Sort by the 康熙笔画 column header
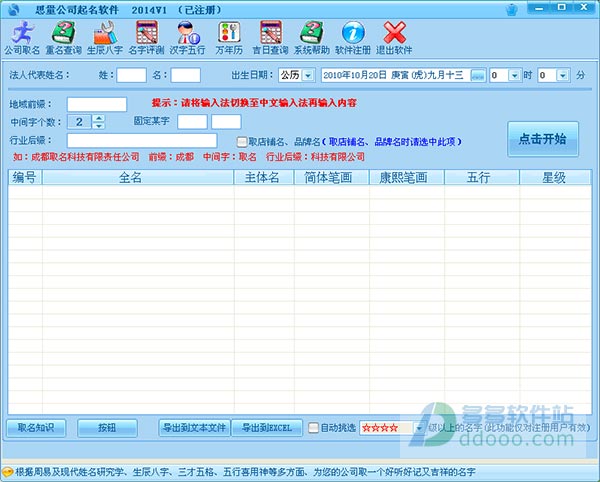 click(x=406, y=177)
